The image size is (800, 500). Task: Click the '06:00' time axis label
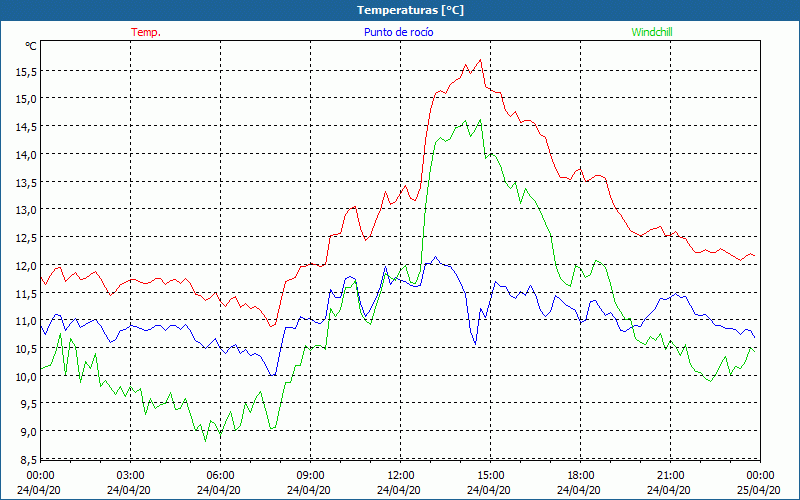tap(221, 476)
